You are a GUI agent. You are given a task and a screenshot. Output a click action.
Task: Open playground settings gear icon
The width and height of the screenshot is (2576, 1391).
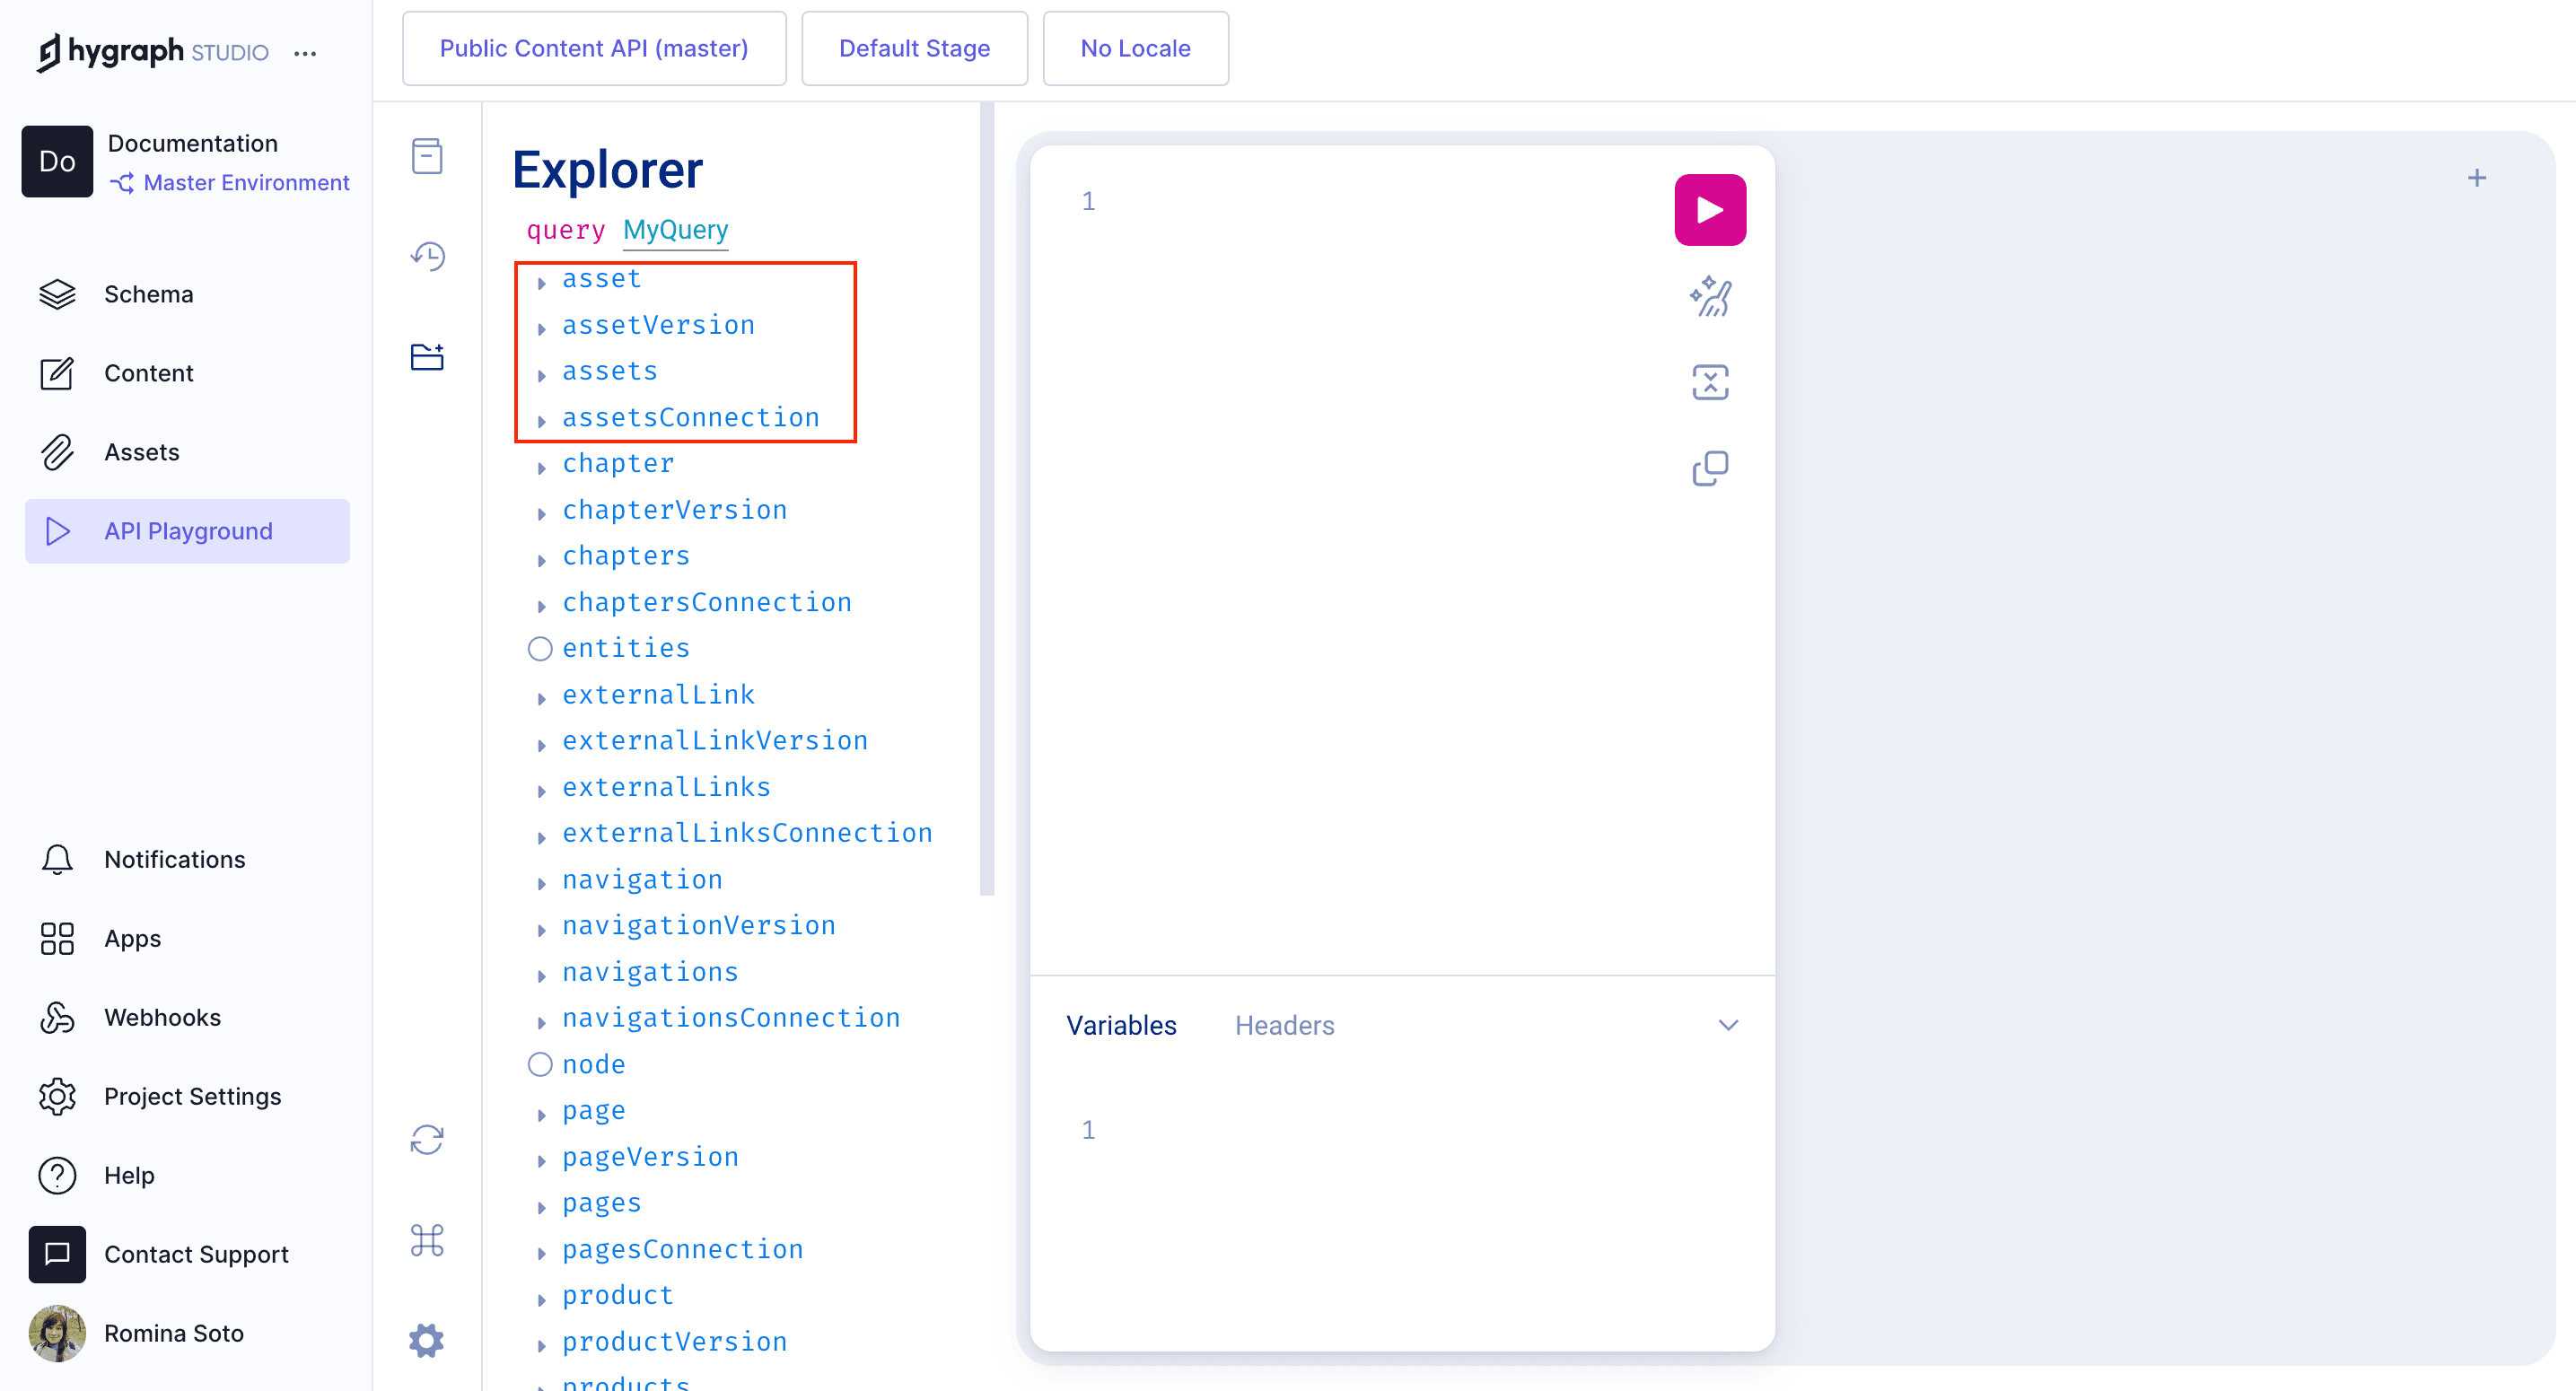point(427,1340)
